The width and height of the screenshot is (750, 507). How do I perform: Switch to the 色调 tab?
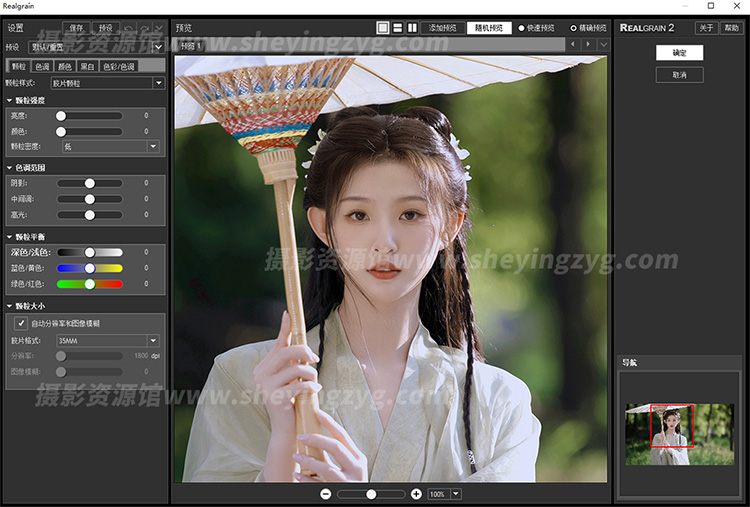[x=42, y=65]
